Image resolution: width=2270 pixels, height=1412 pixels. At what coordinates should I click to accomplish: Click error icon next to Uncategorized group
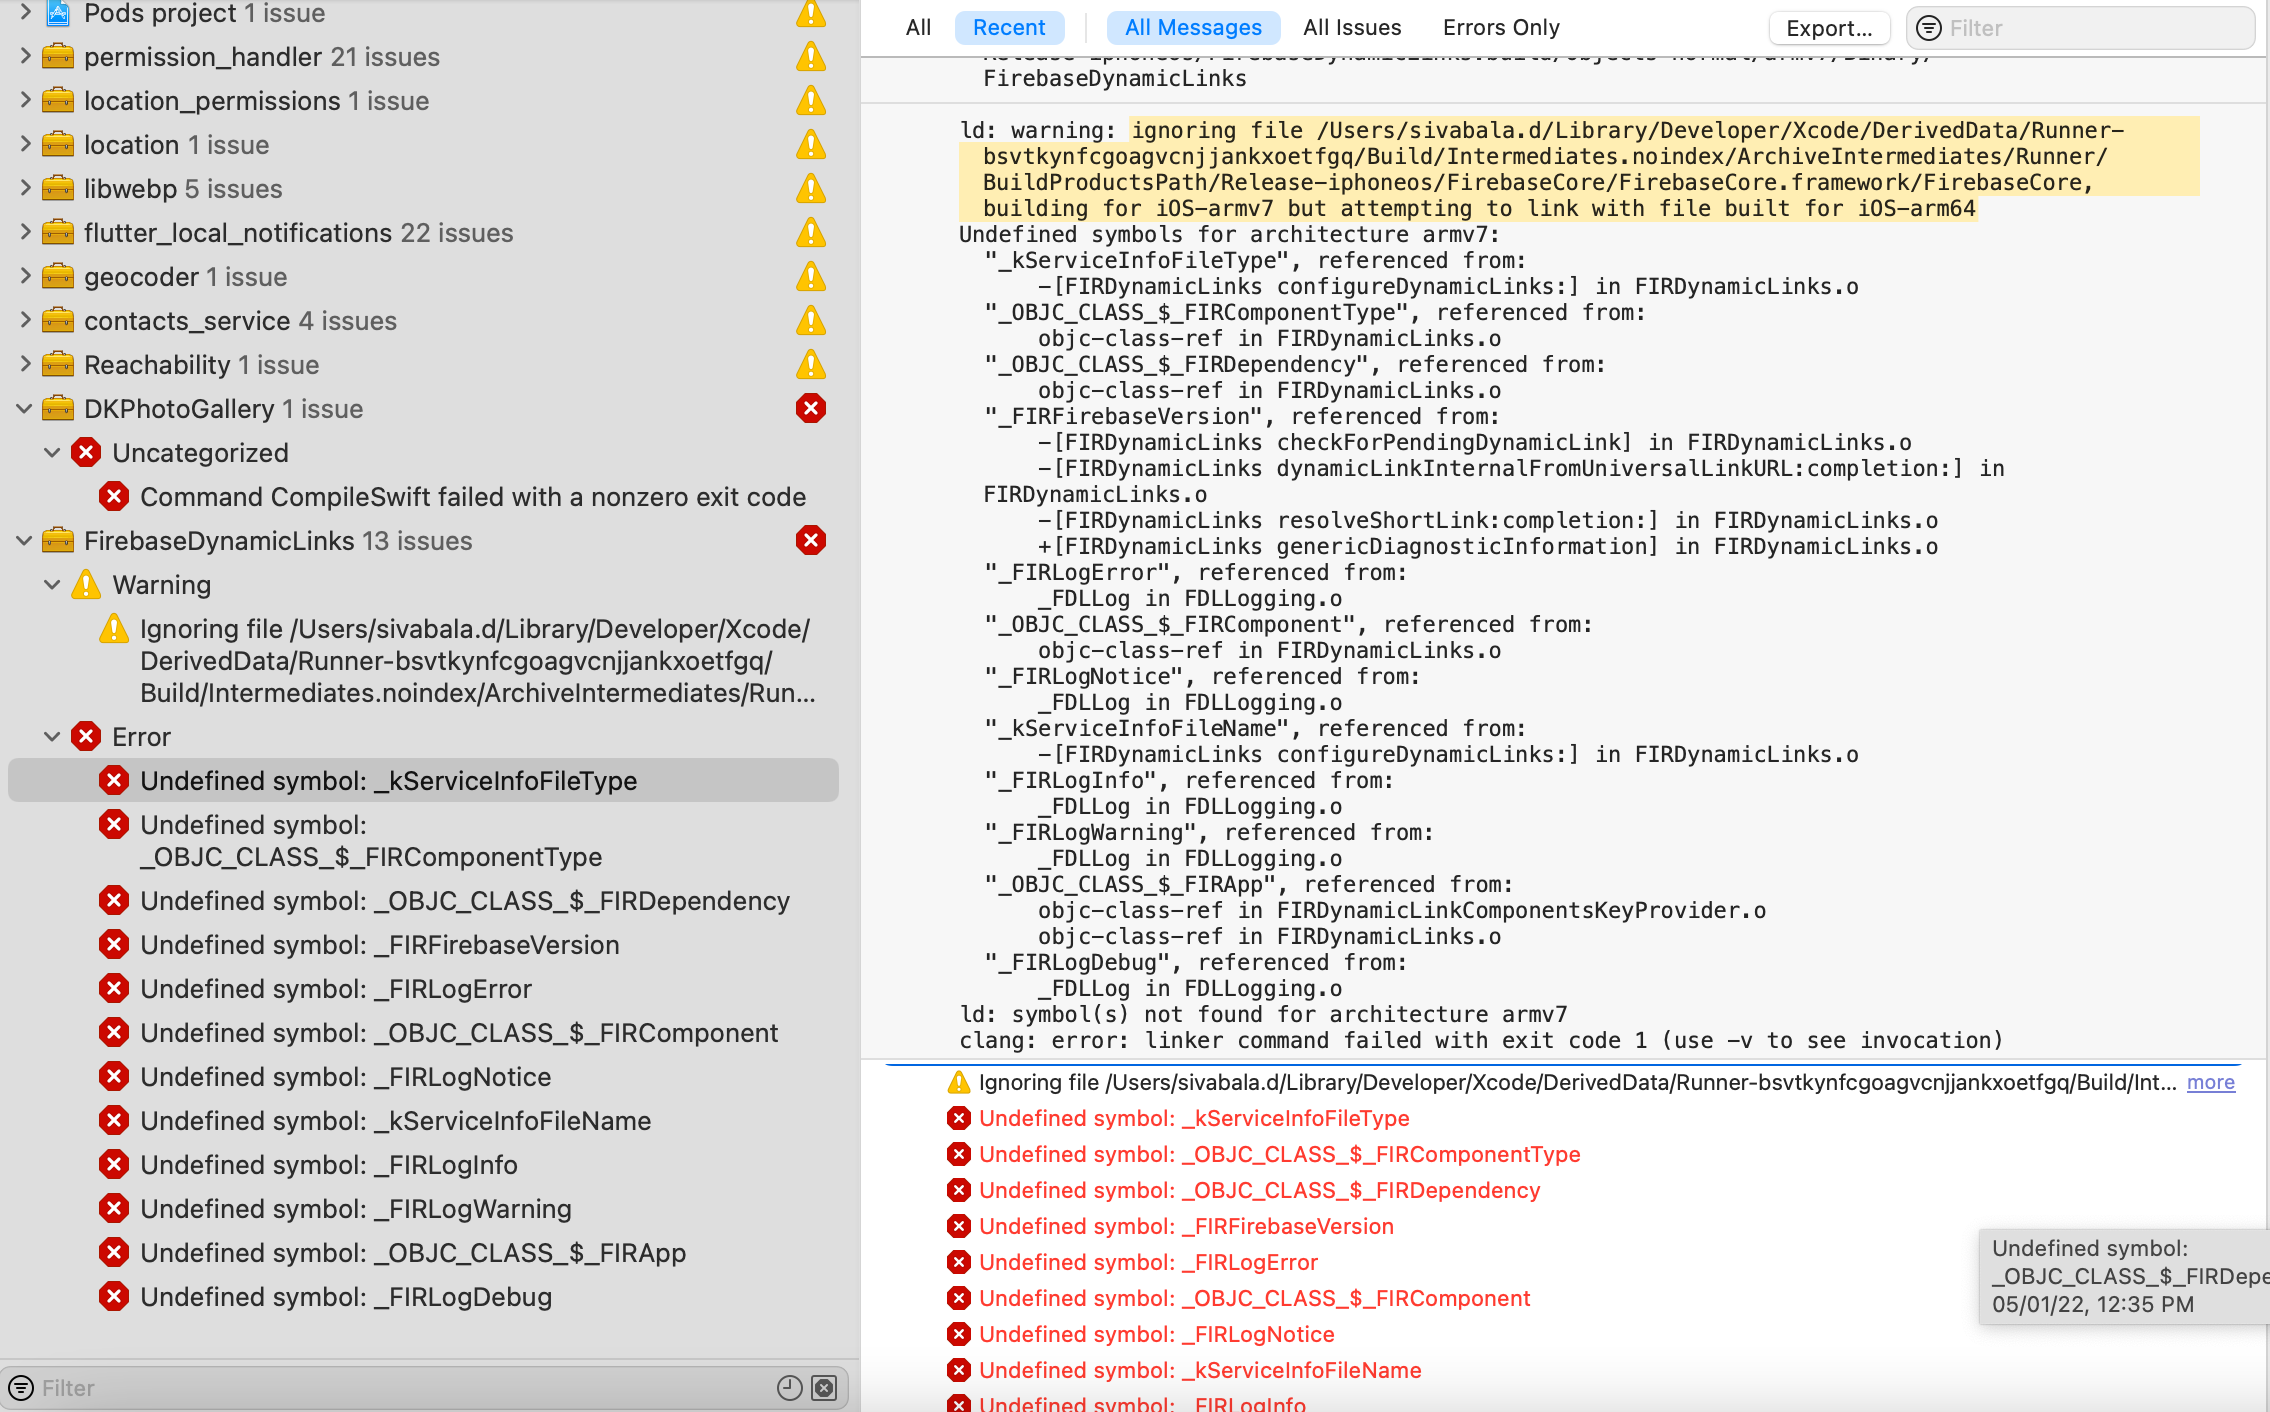click(87, 453)
